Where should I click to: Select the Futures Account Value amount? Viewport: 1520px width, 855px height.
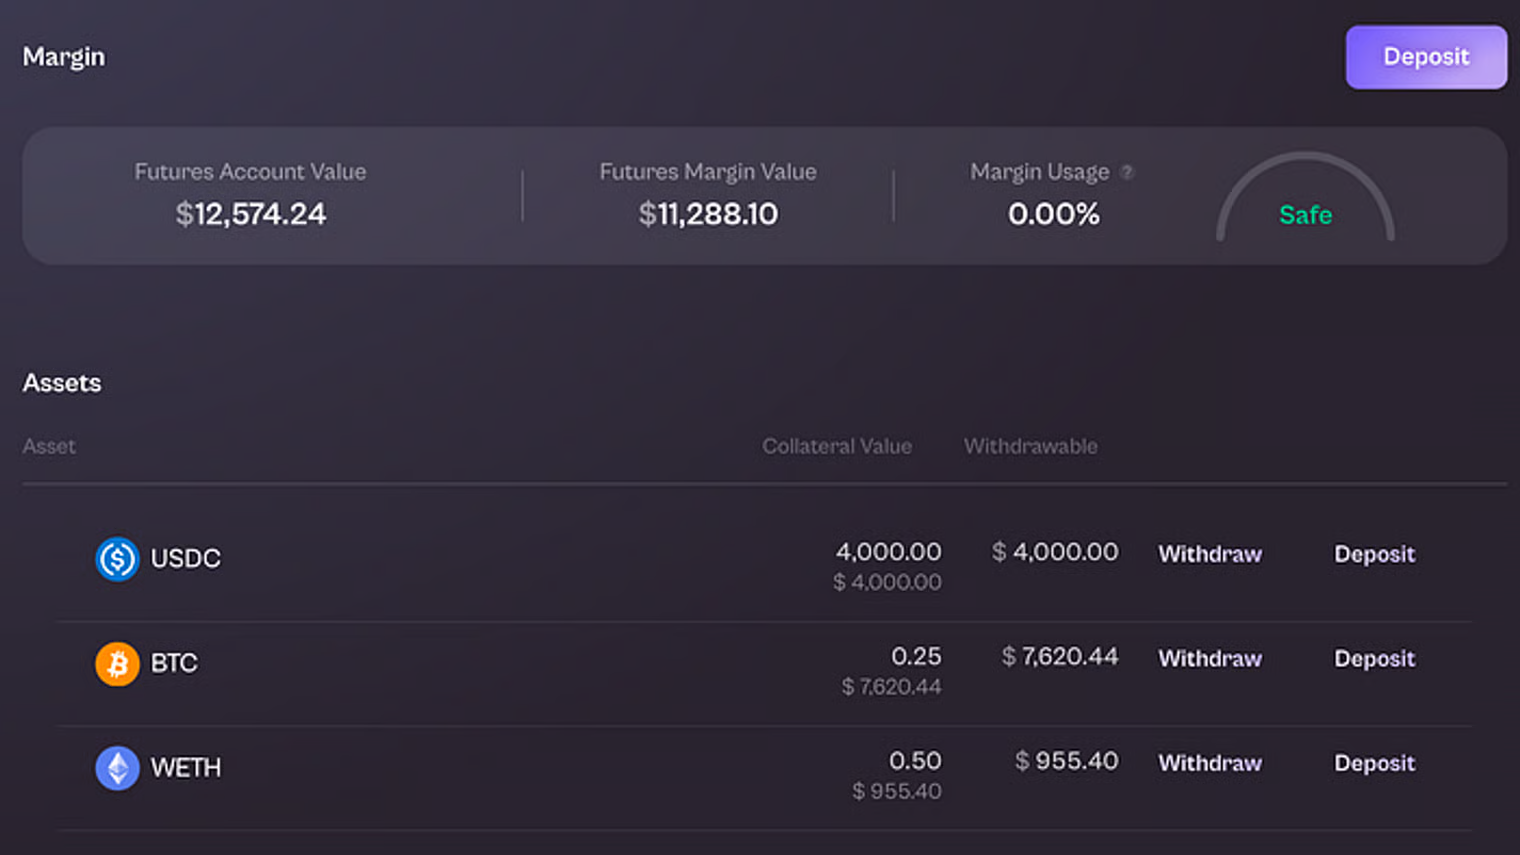[x=251, y=214]
